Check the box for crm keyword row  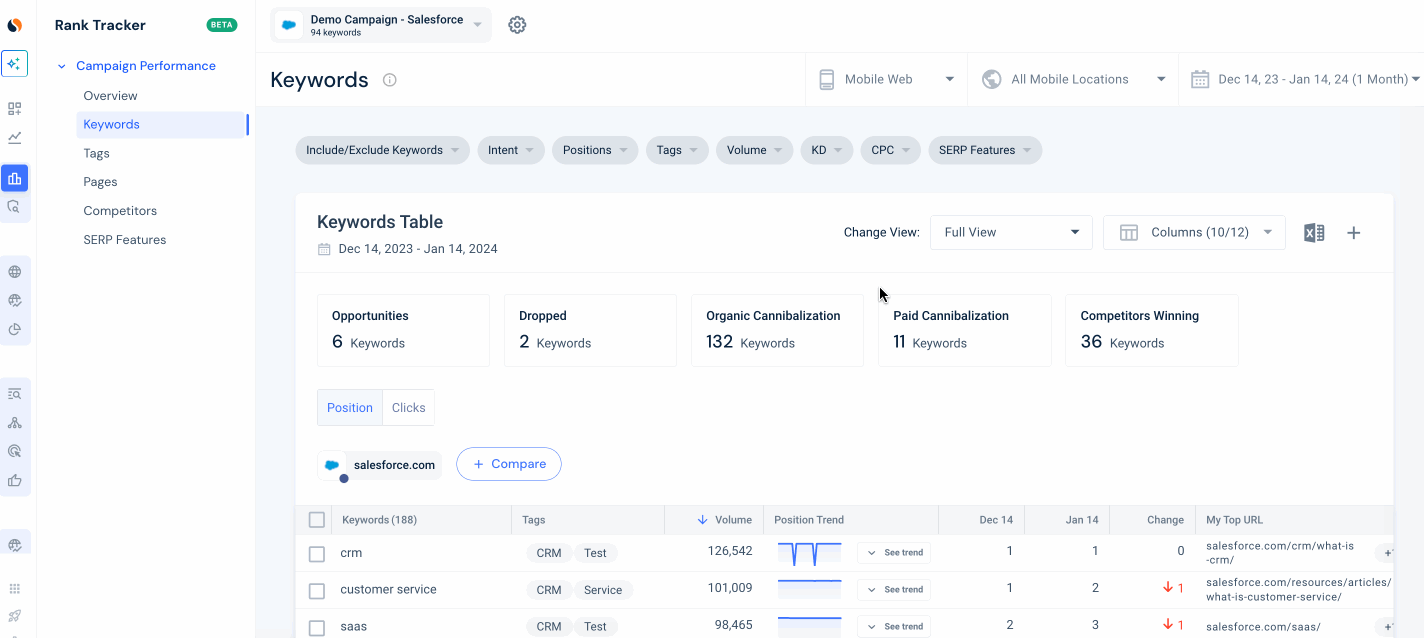pyautogui.click(x=317, y=554)
